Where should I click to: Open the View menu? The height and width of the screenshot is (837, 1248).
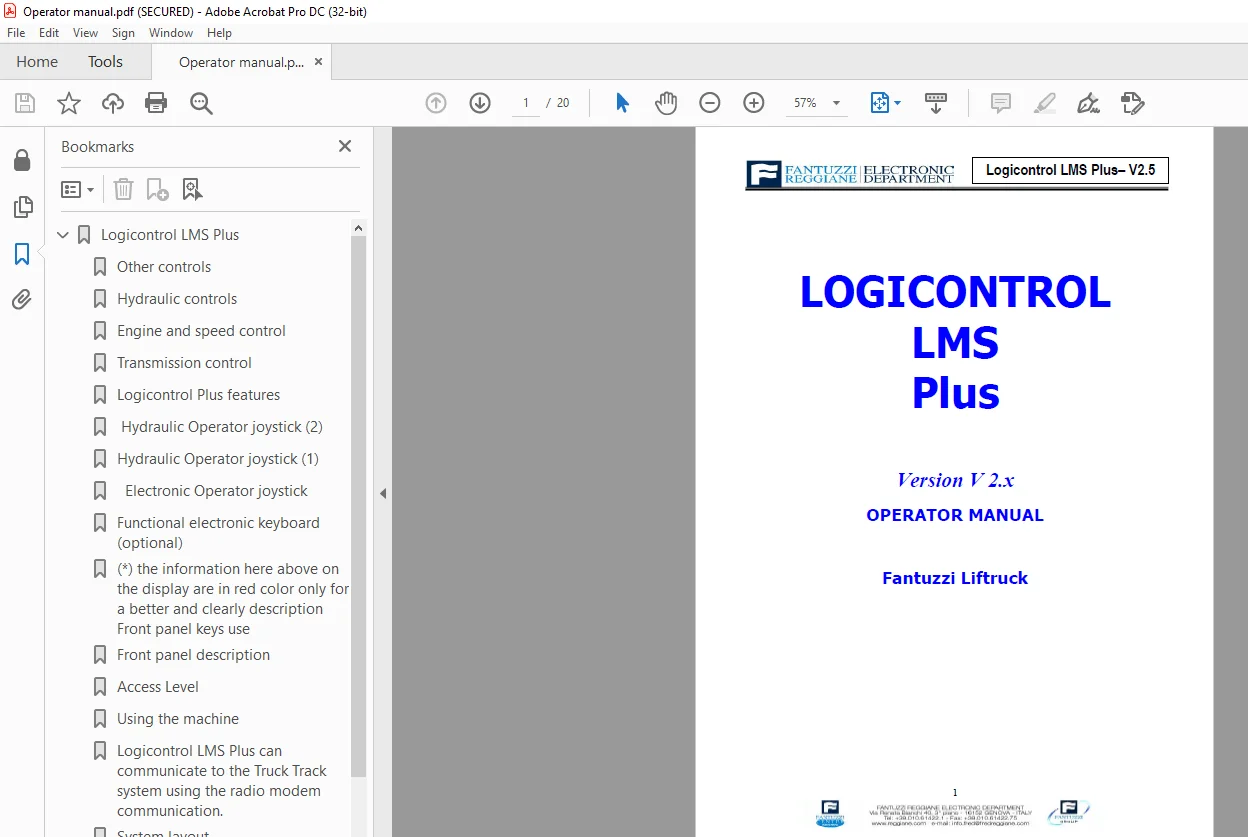tap(85, 33)
